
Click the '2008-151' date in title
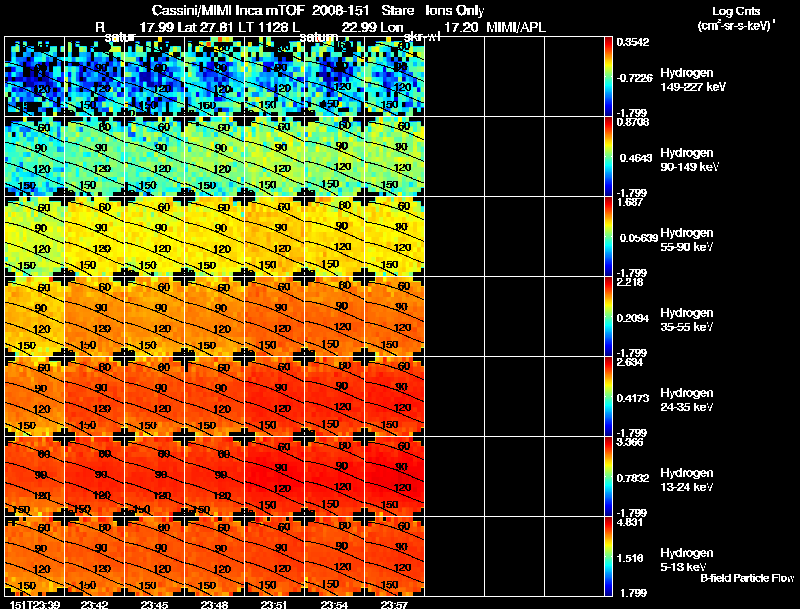tap(340, 11)
